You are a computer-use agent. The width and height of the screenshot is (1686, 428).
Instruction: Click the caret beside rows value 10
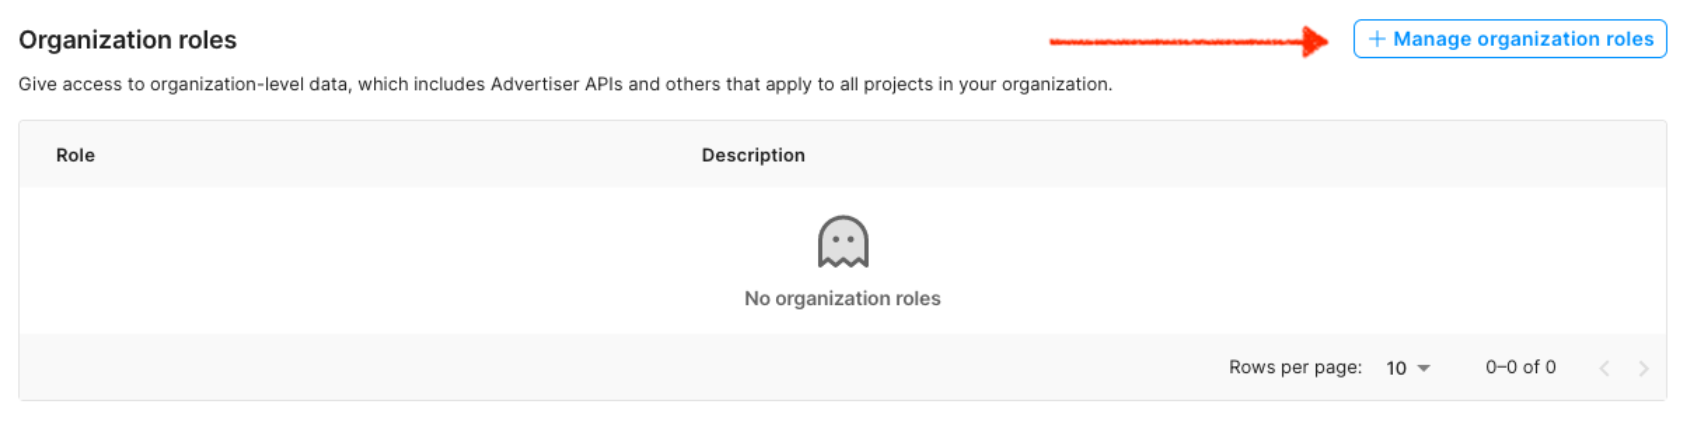pos(1424,368)
